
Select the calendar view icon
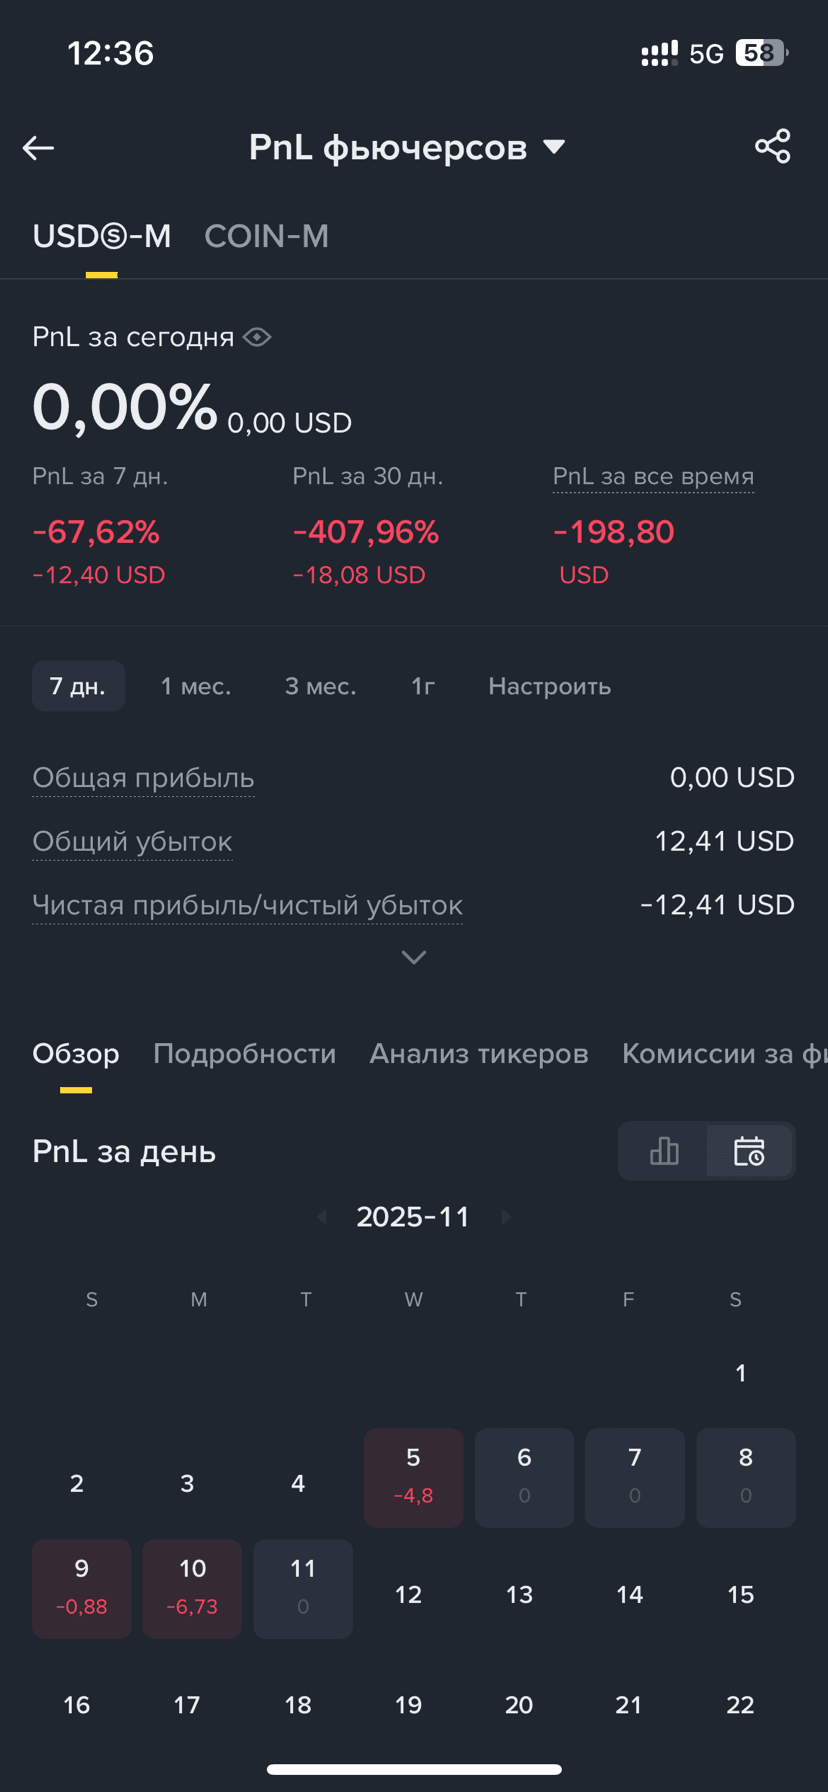coord(749,1151)
